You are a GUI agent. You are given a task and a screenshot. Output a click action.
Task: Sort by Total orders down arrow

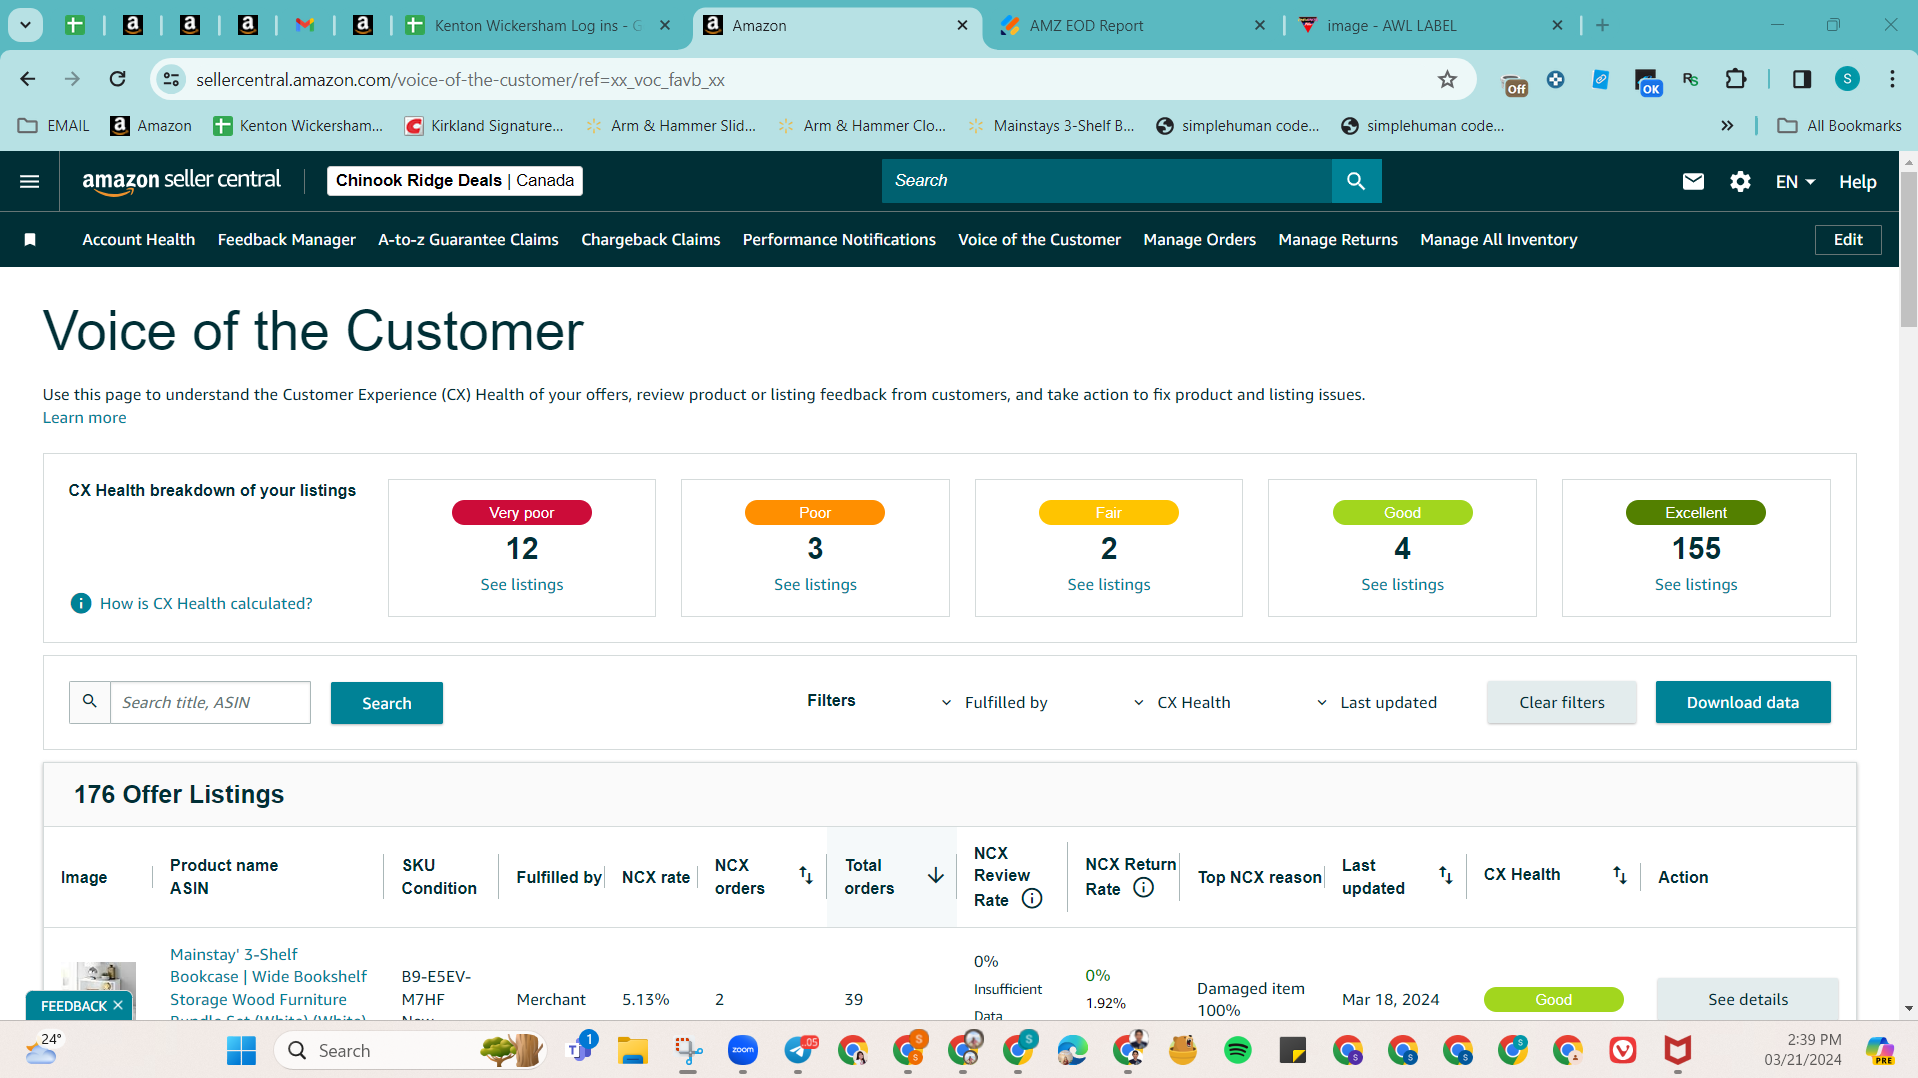[935, 876]
